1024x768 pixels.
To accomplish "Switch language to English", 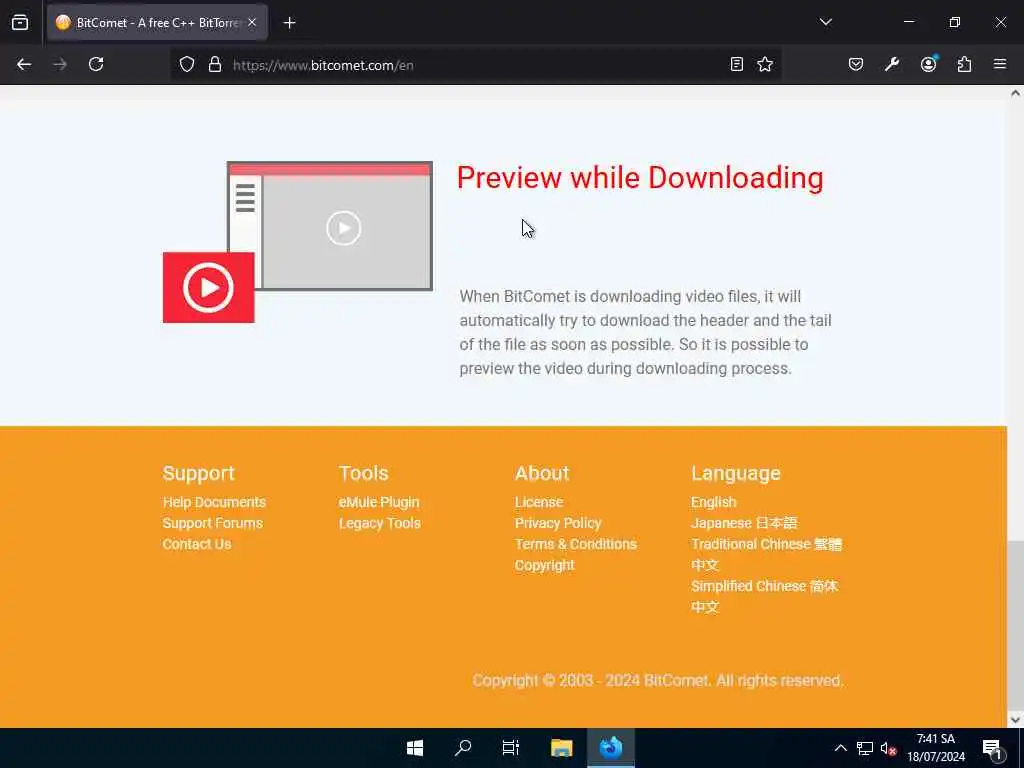I will (x=713, y=502).
